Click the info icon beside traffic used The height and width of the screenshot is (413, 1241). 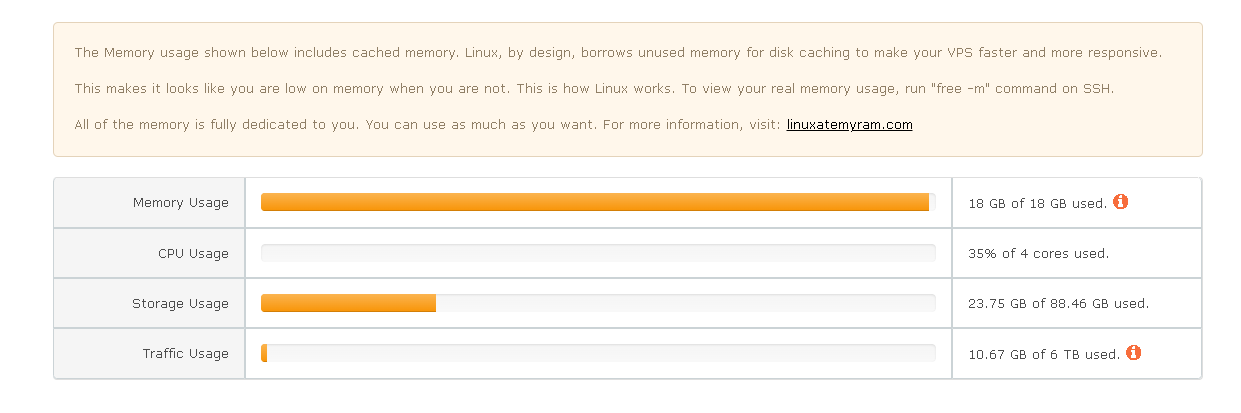click(x=1133, y=353)
